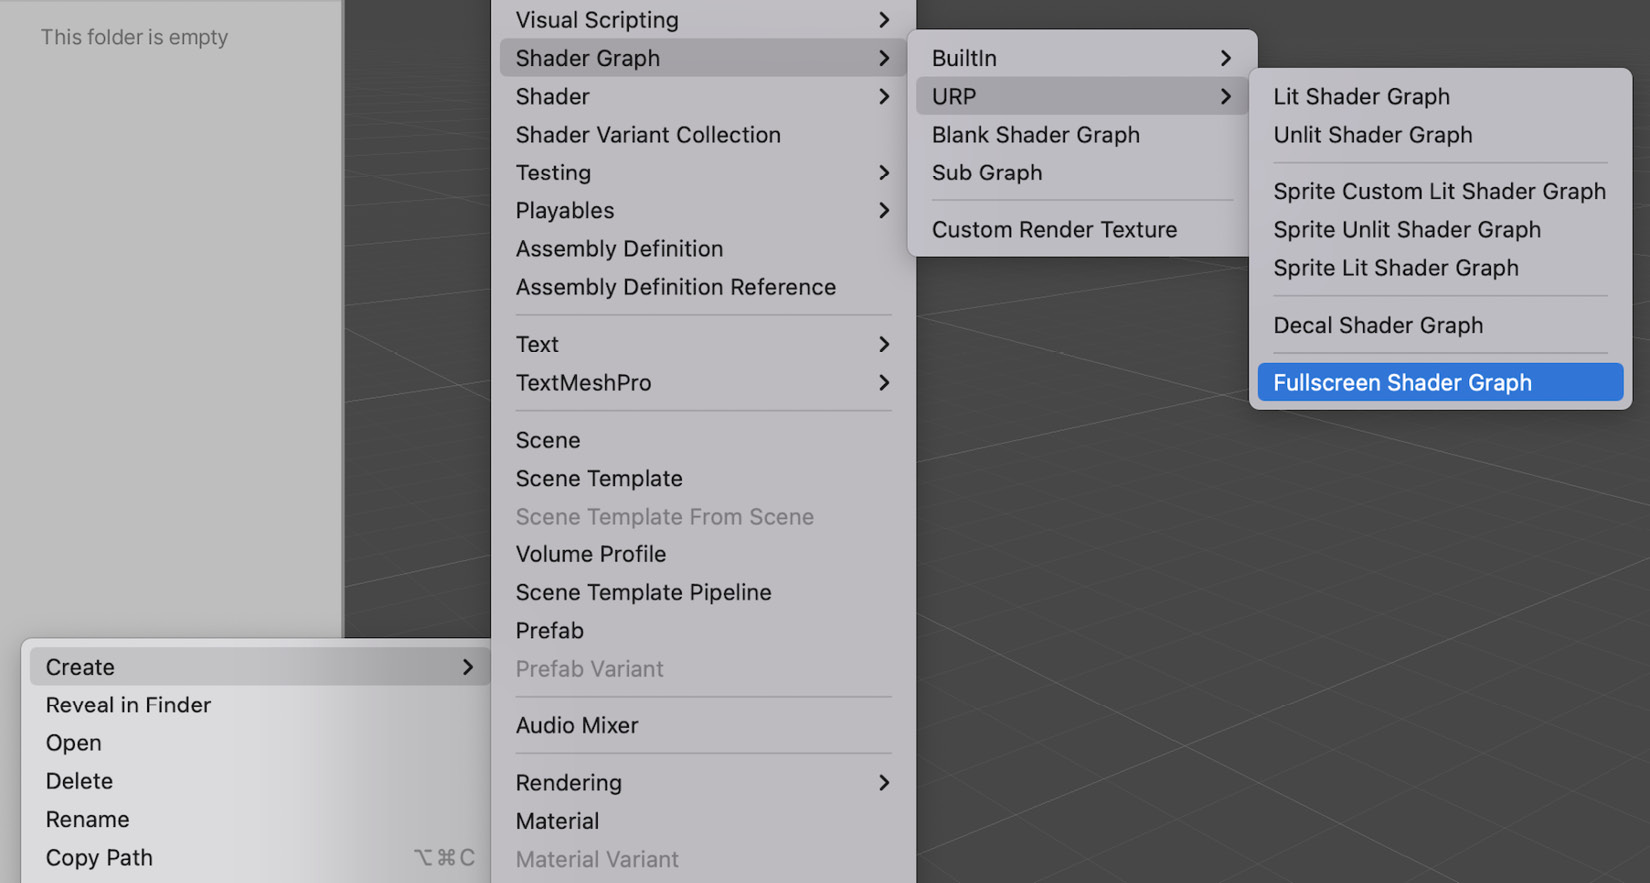Create a Volume Profile
The width and height of the screenshot is (1650, 883).
703,554
